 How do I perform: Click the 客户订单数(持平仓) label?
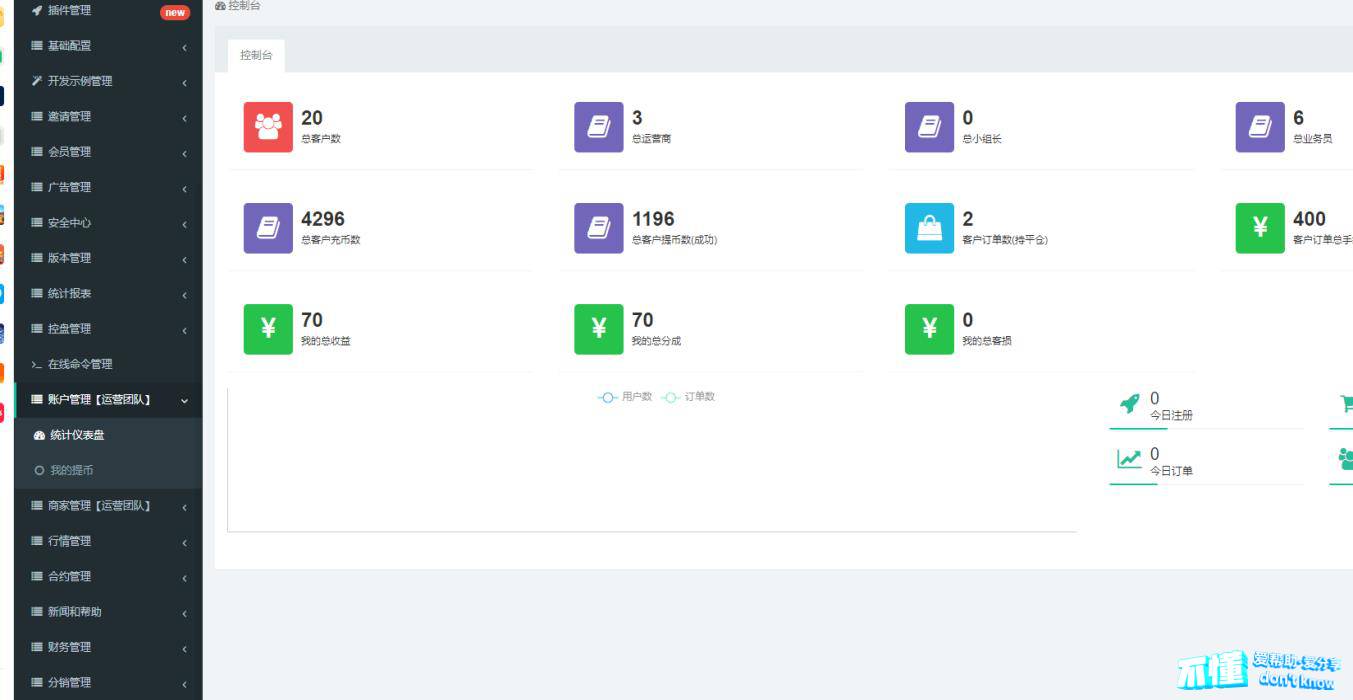pos(1005,240)
